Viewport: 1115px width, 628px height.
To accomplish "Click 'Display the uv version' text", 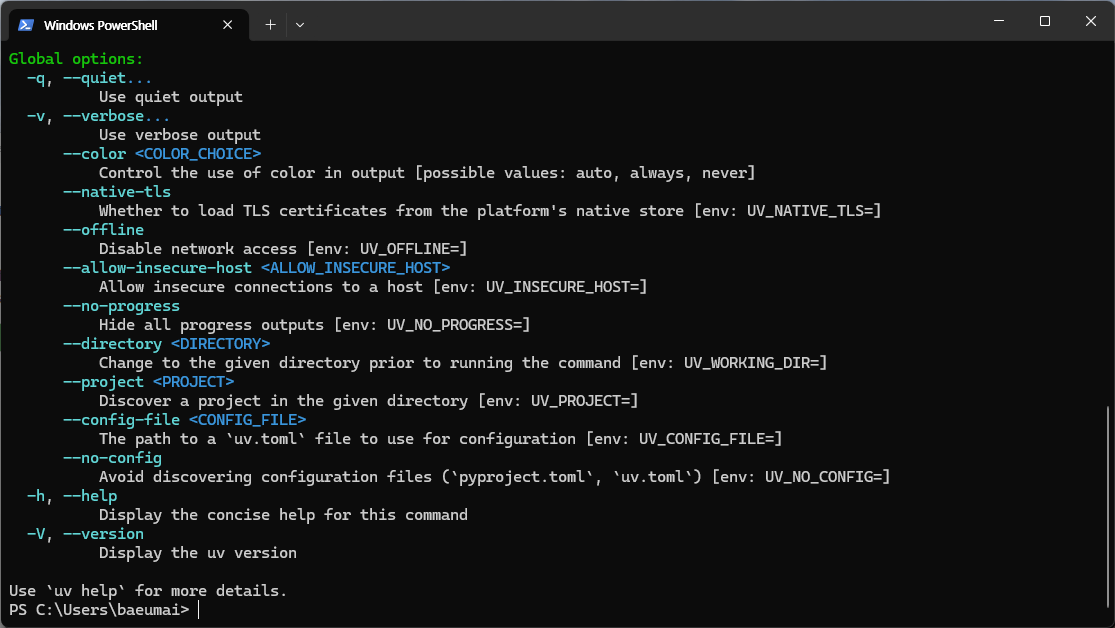I will click(x=198, y=553).
